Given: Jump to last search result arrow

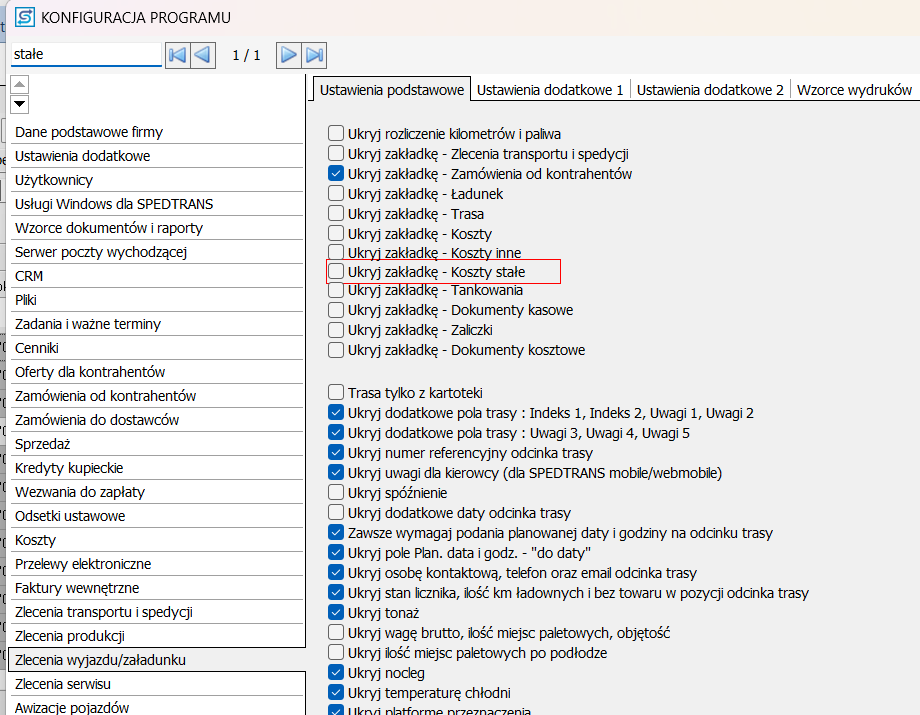Looking at the screenshot, I should click(x=314, y=55).
